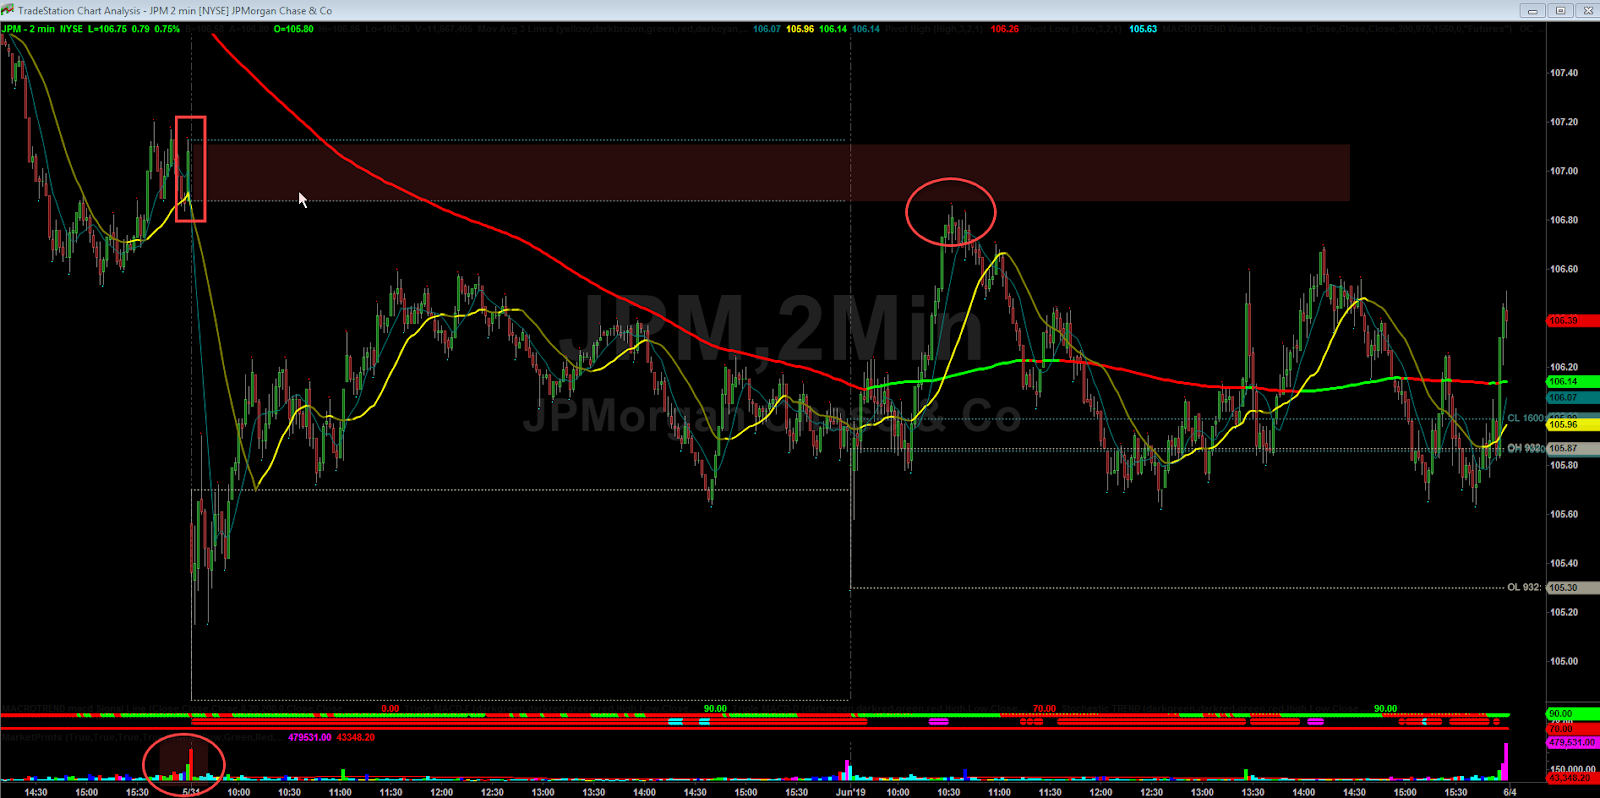The image size is (1600, 798).
Task: Click the 5/31 date on time axis
Action: [190, 792]
